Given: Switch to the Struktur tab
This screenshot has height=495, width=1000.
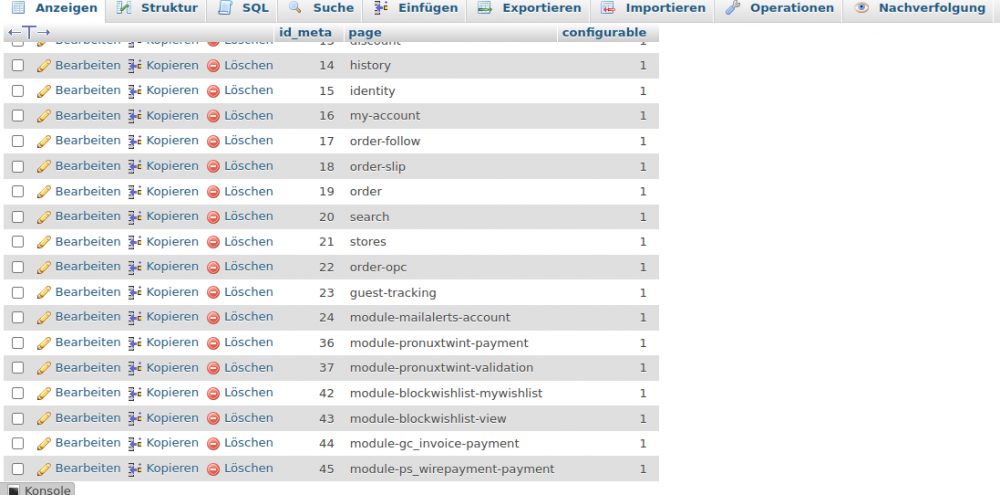Looking at the screenshot, I should click(156, 9).
